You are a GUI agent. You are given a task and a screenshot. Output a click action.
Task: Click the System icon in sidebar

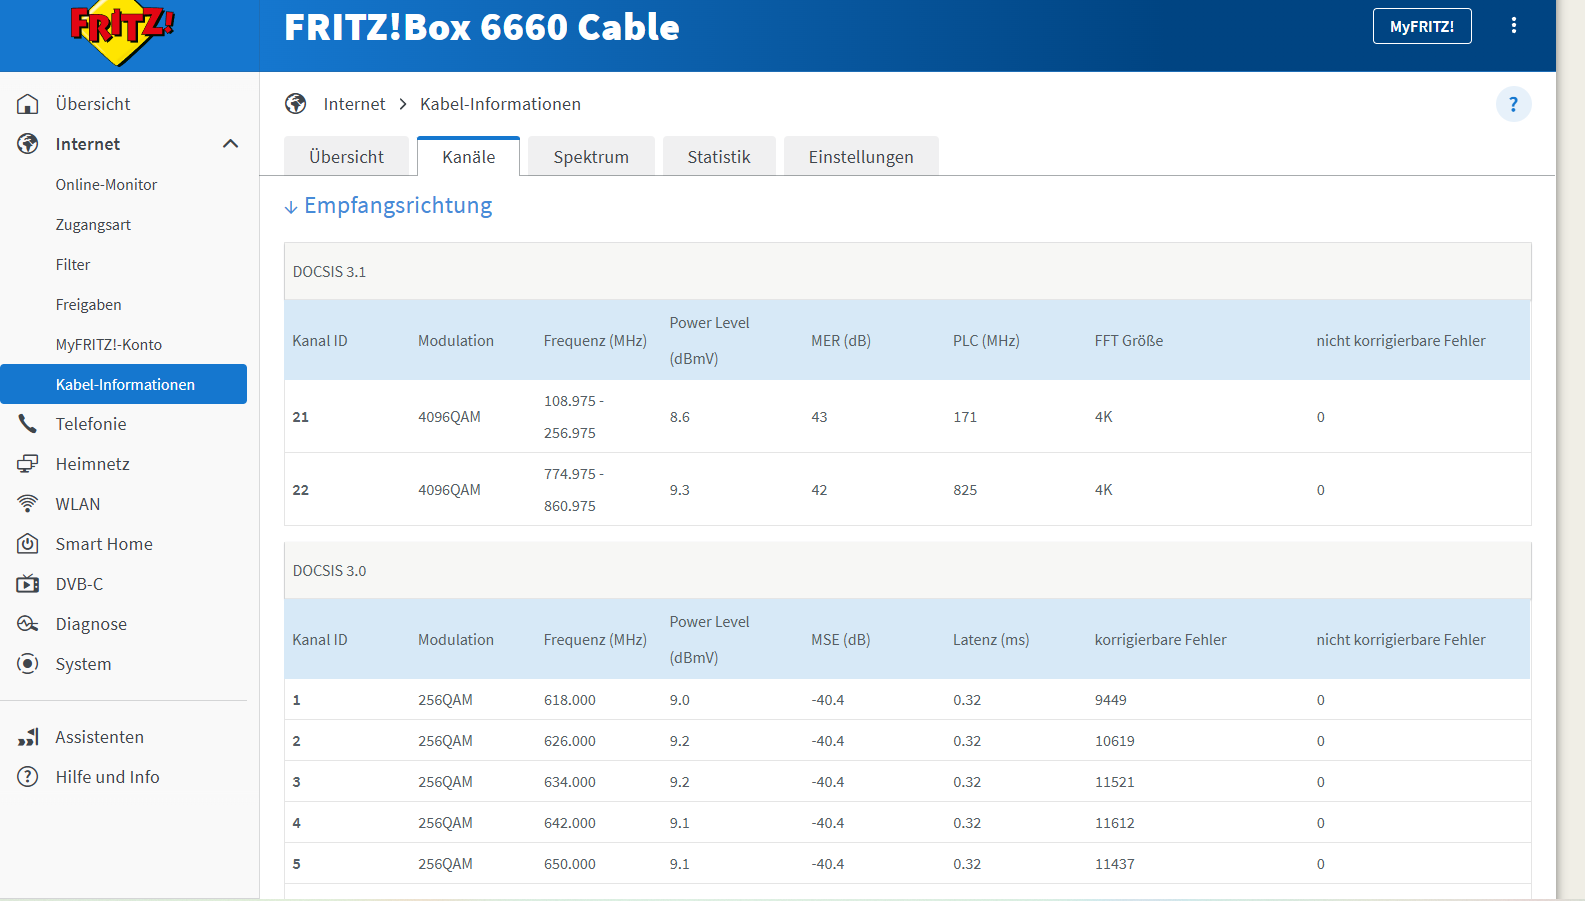tap(28, 664)
